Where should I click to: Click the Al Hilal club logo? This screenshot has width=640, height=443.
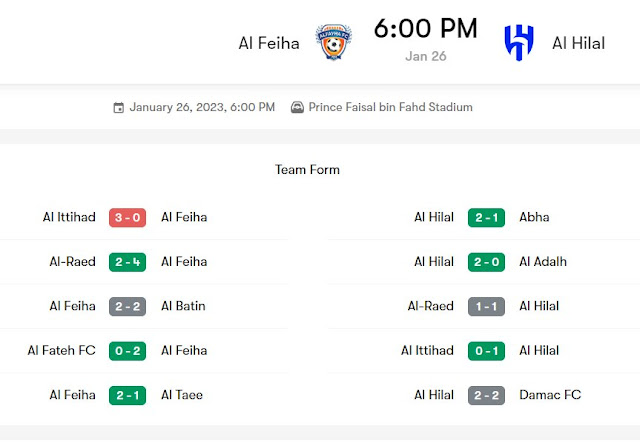coord(519,42)
